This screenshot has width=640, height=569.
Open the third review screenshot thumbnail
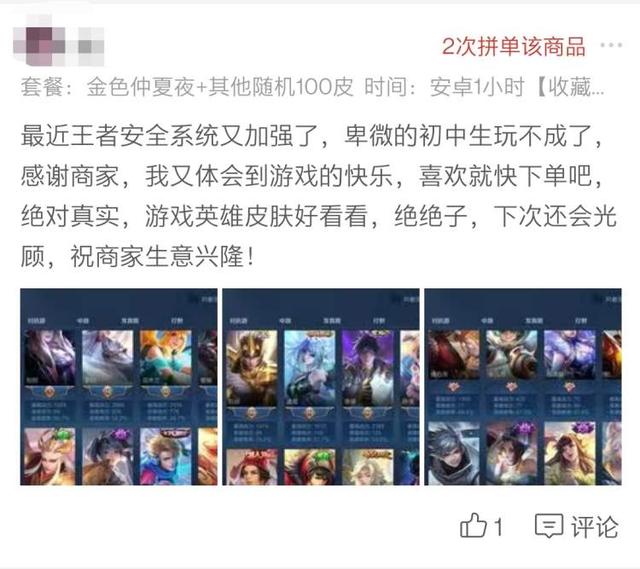point(523,387)
